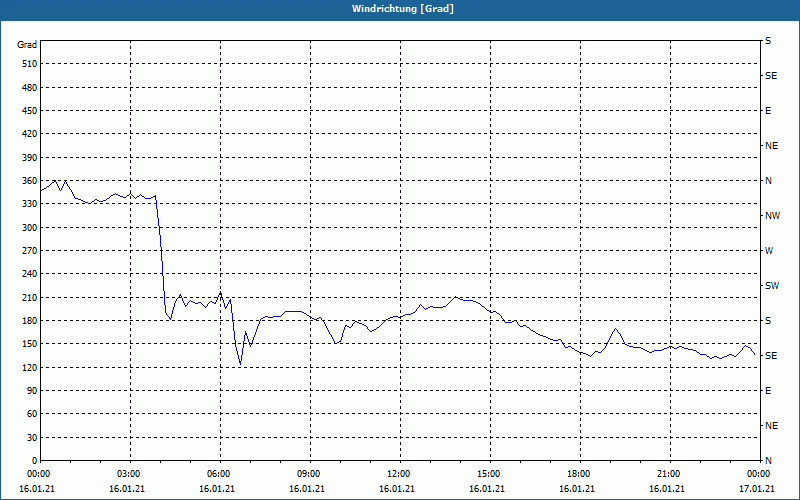Click the 16.01.21 date under 12:00
Viewport: 800px width, 500px height.
click(x=397, y=489)
